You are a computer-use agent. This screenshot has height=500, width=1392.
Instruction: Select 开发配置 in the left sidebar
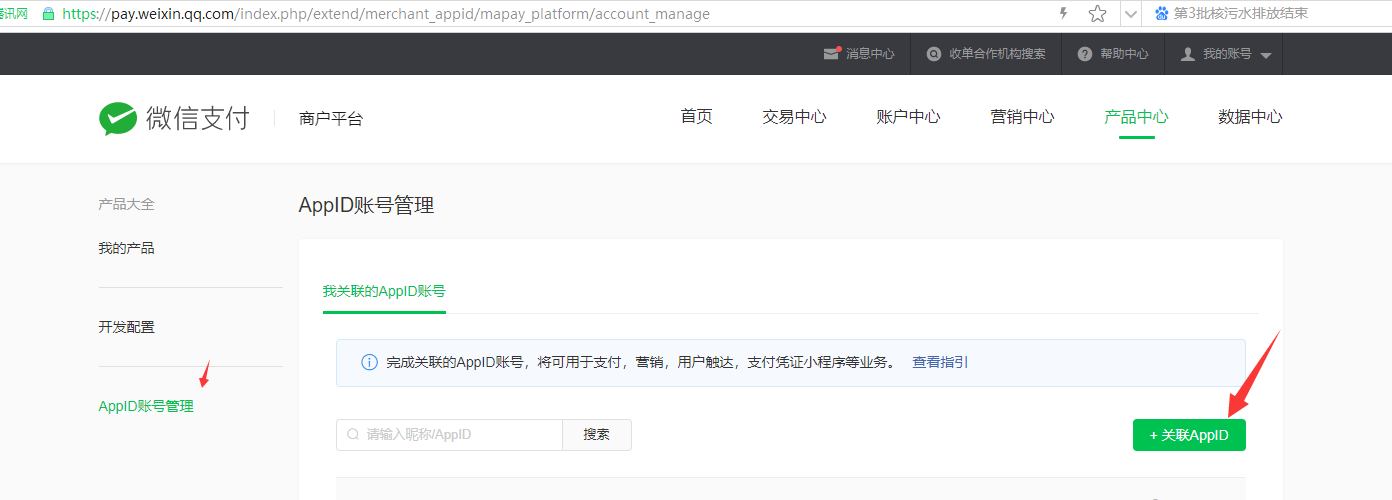pyautogui.click(x=126, y=327)
